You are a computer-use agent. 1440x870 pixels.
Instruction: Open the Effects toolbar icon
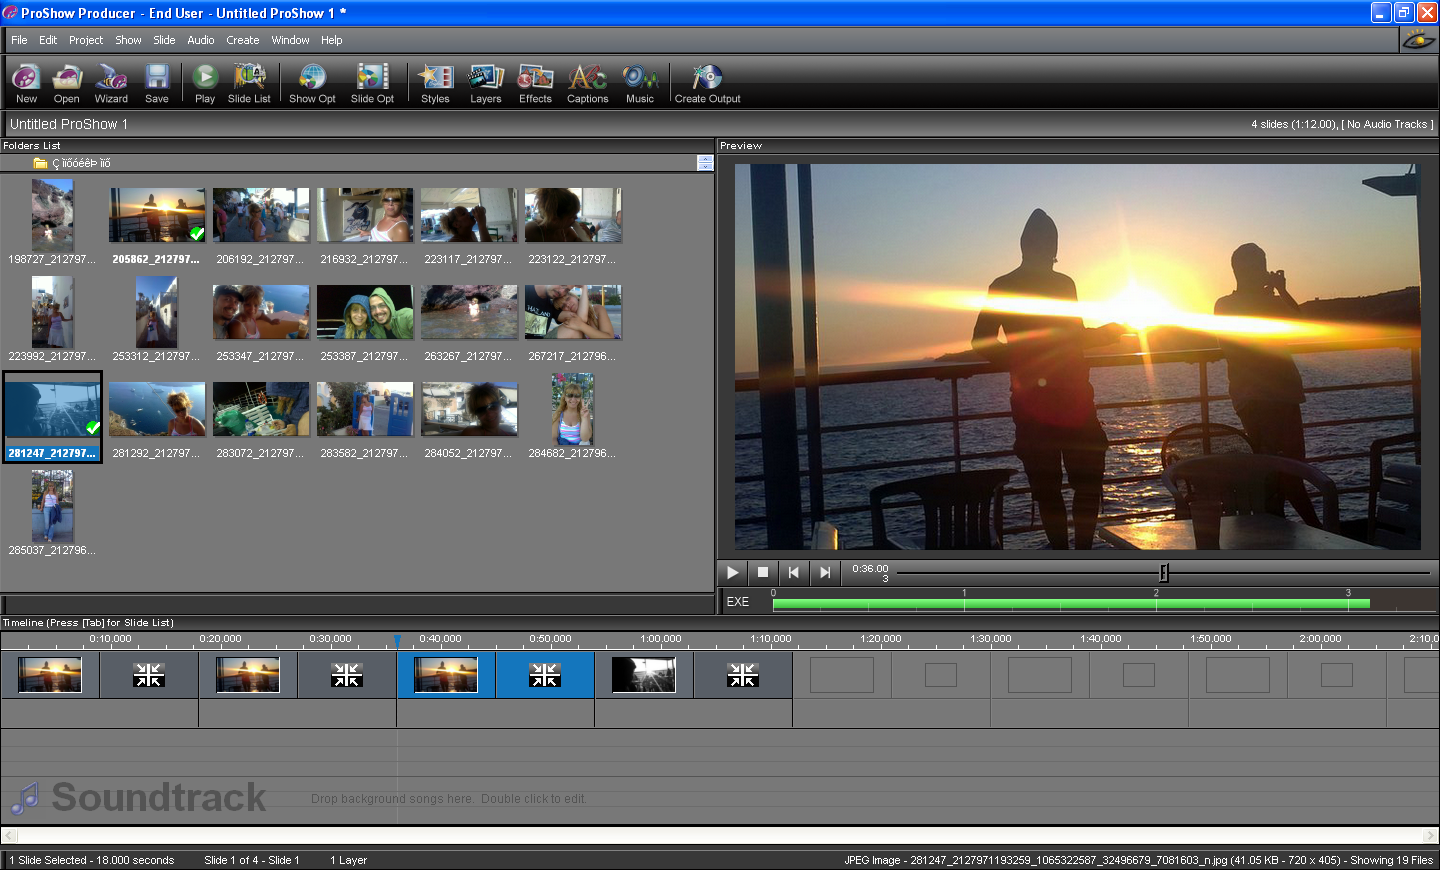coord(535,84)
